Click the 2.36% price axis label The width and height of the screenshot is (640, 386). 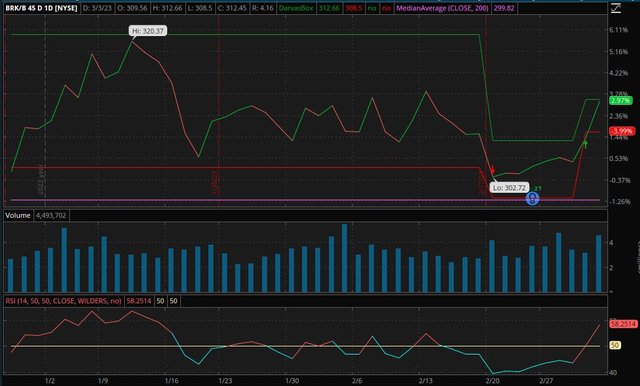[x=618, y=116]
